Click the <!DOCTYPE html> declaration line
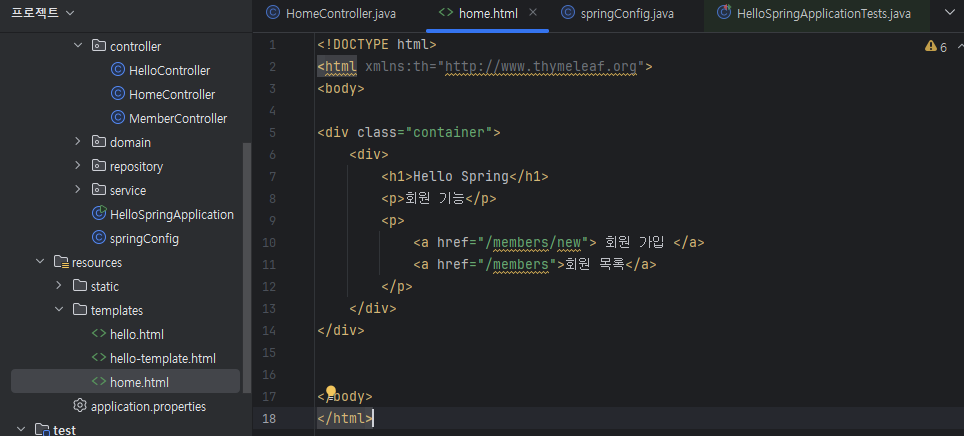The image size is (964, 436). point(377,44)
